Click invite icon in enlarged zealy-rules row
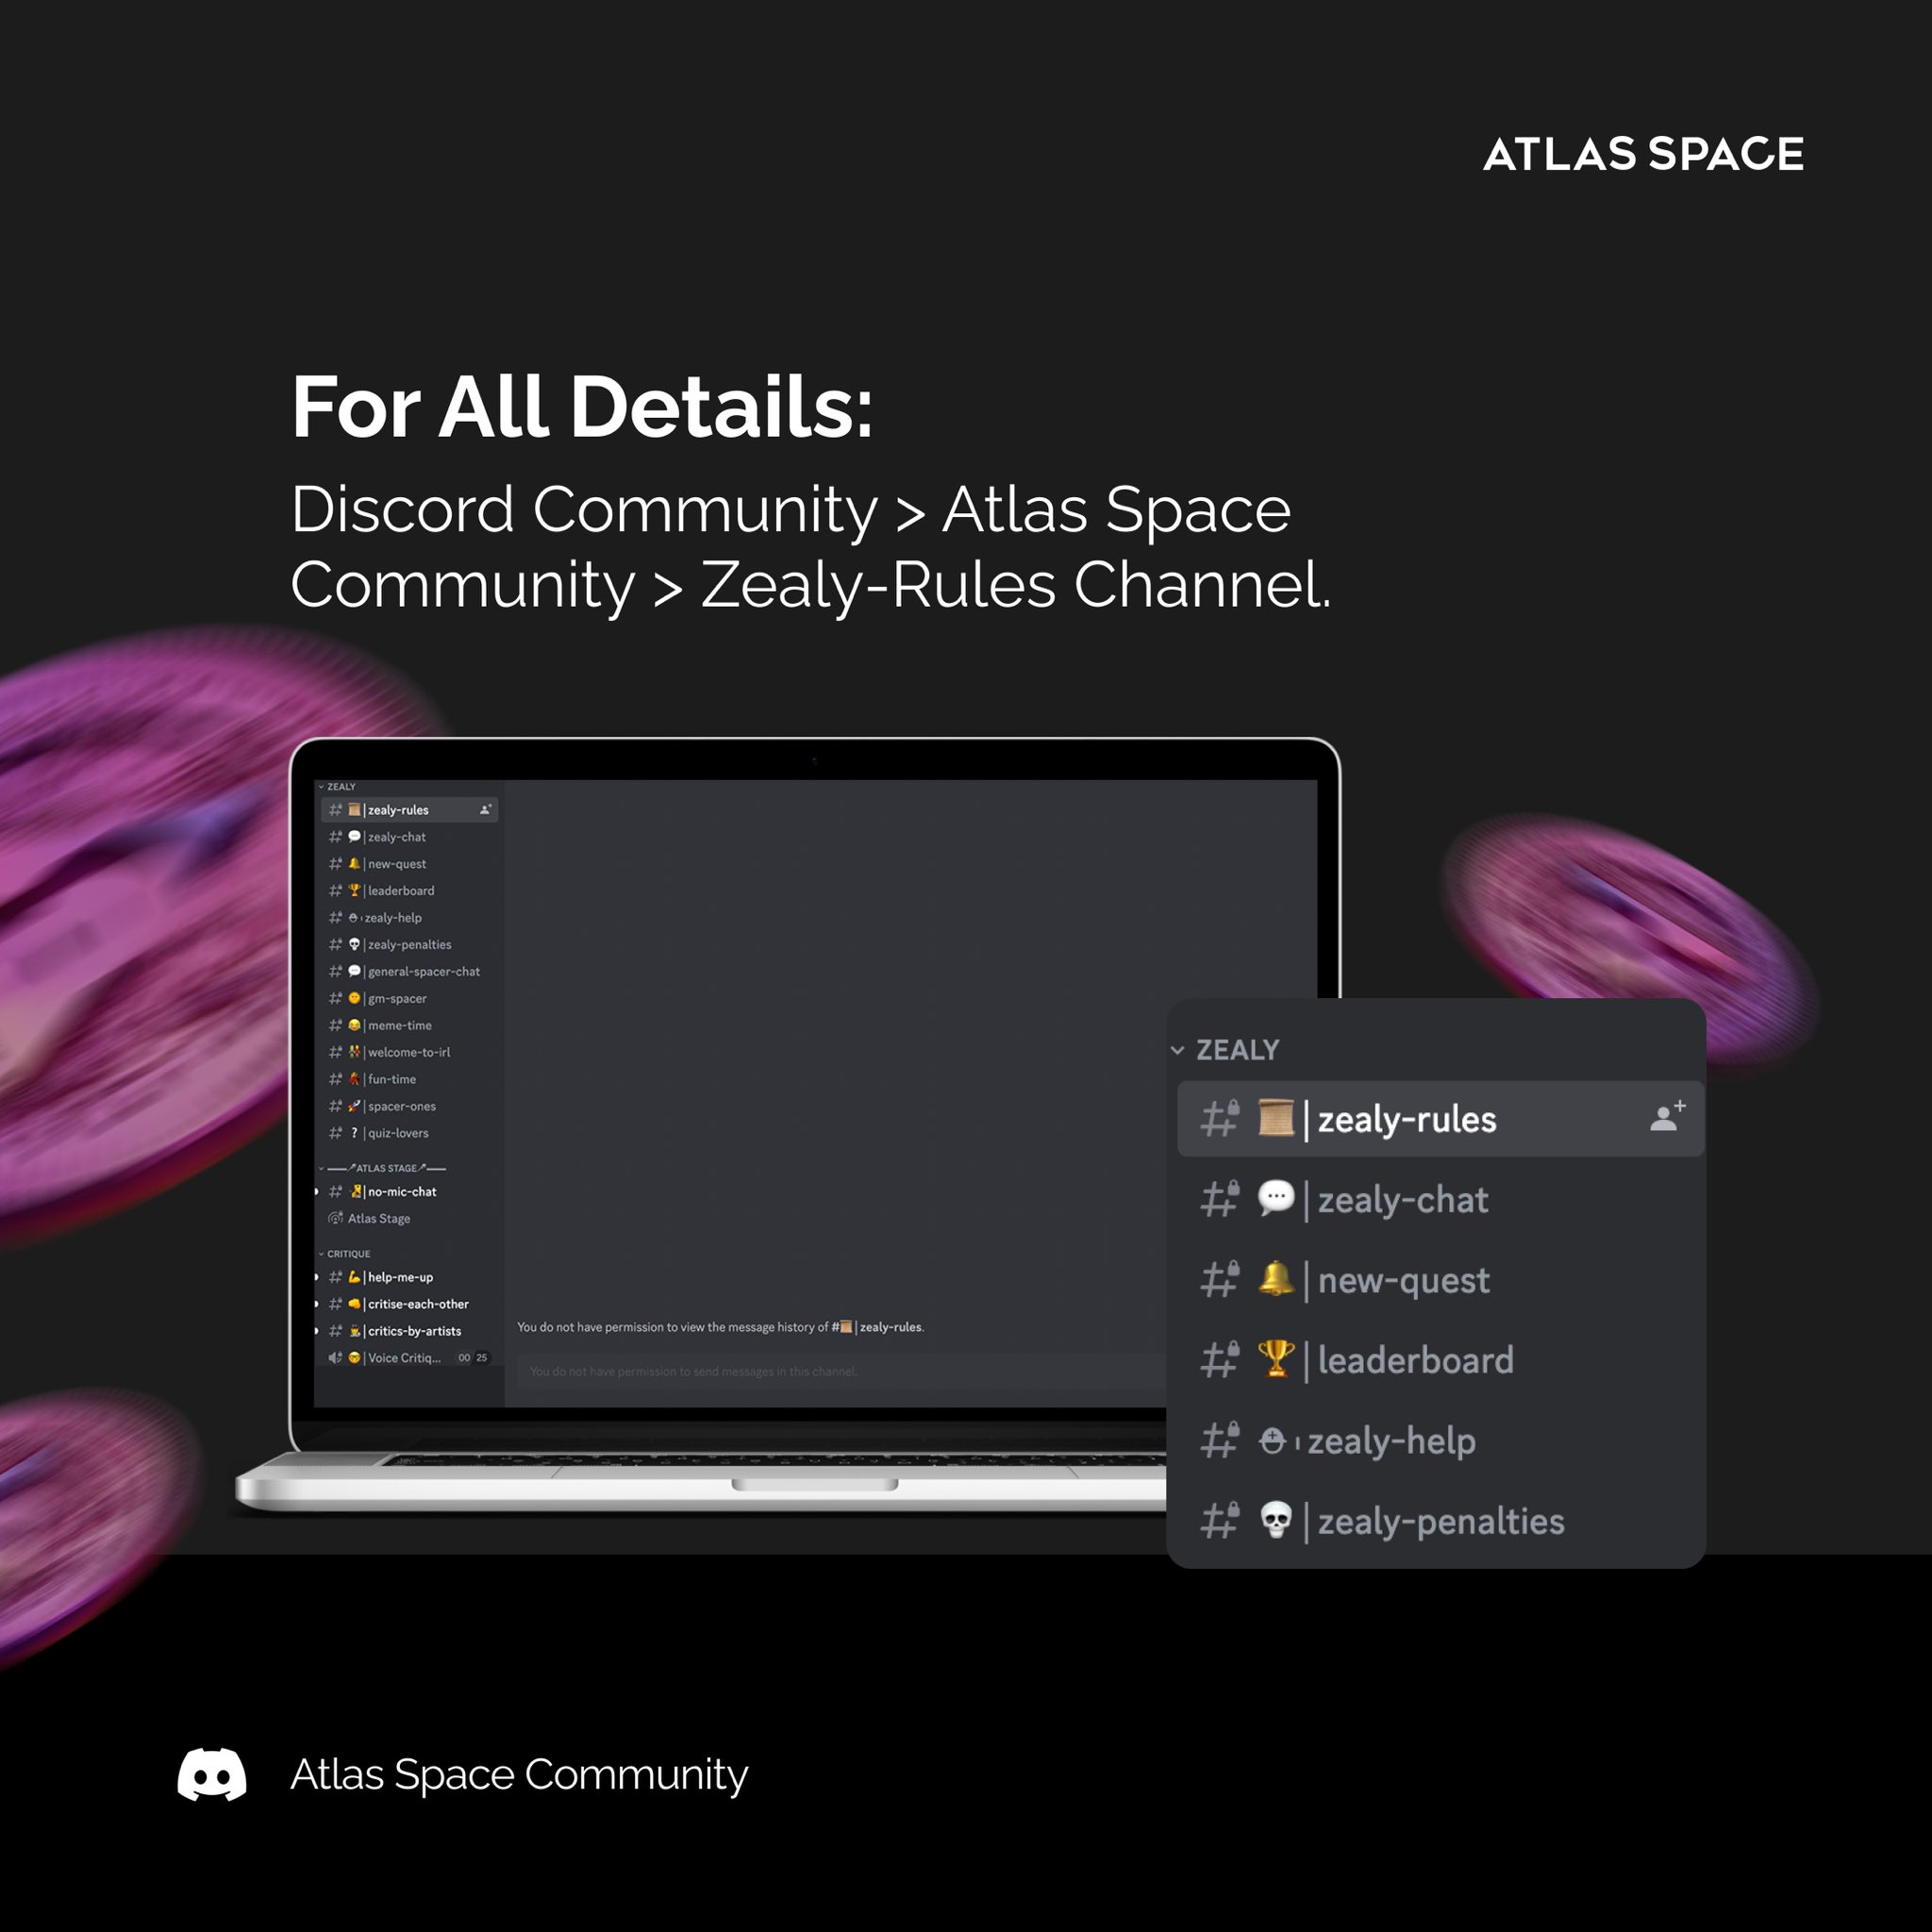The image size is (1932, 1932). click(1667, 1116)
